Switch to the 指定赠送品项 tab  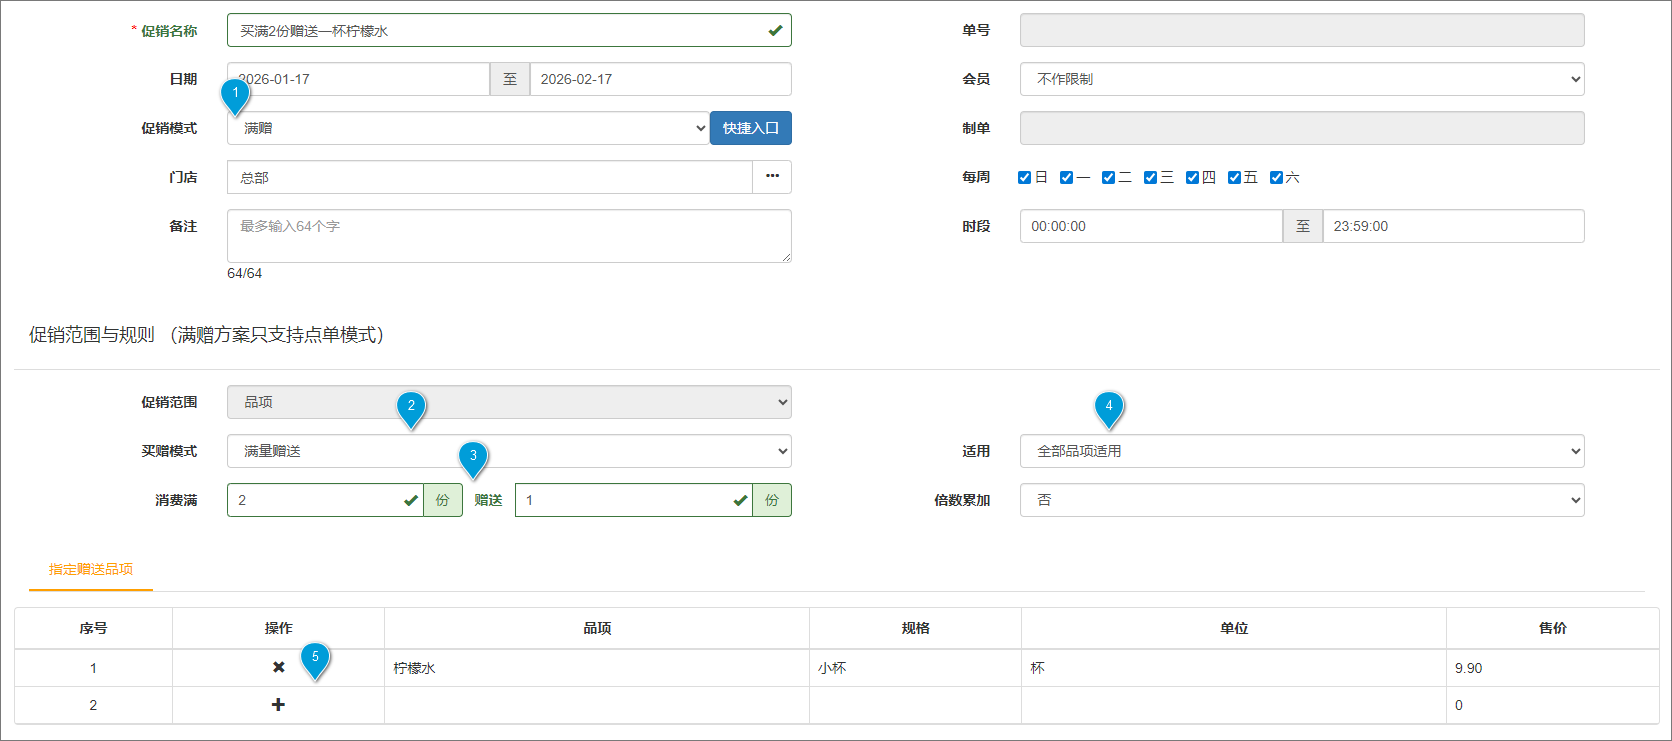tap(91, 569)
